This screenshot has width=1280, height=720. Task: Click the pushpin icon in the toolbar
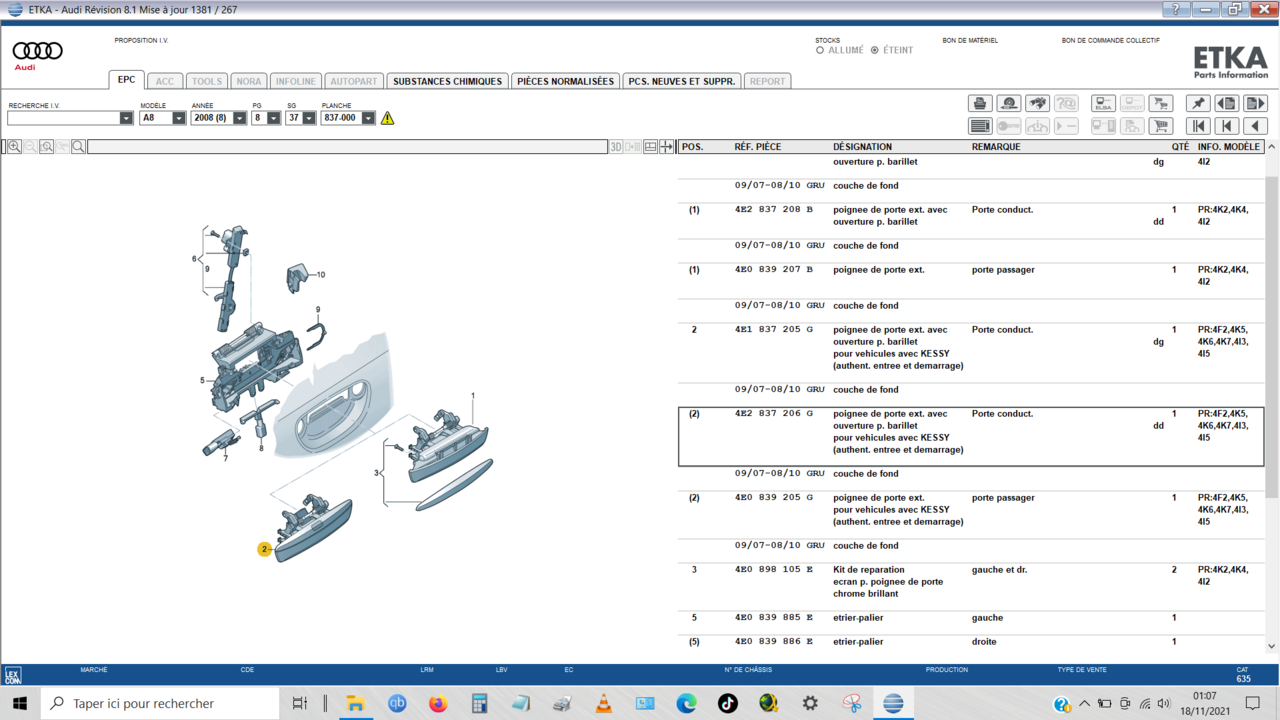(1197, 103)
